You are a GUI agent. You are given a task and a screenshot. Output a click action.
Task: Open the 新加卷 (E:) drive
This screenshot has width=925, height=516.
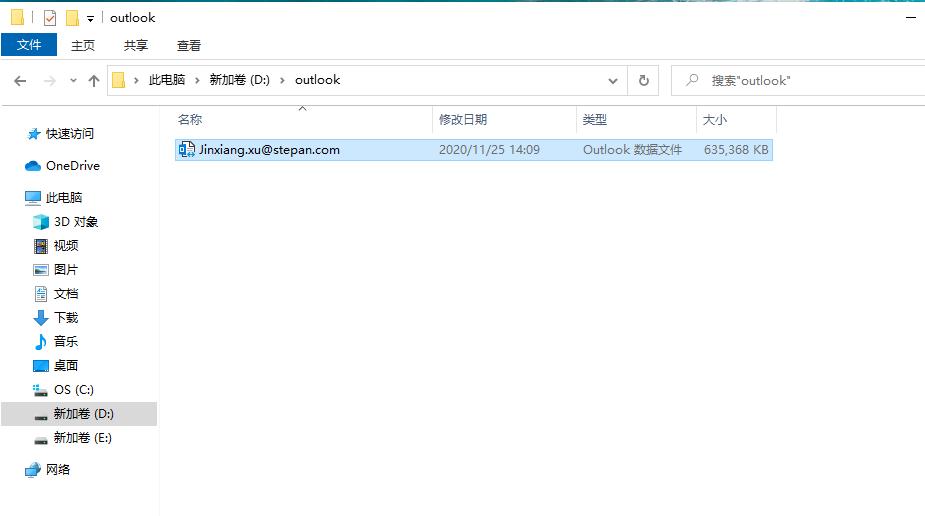coord(83,438)
